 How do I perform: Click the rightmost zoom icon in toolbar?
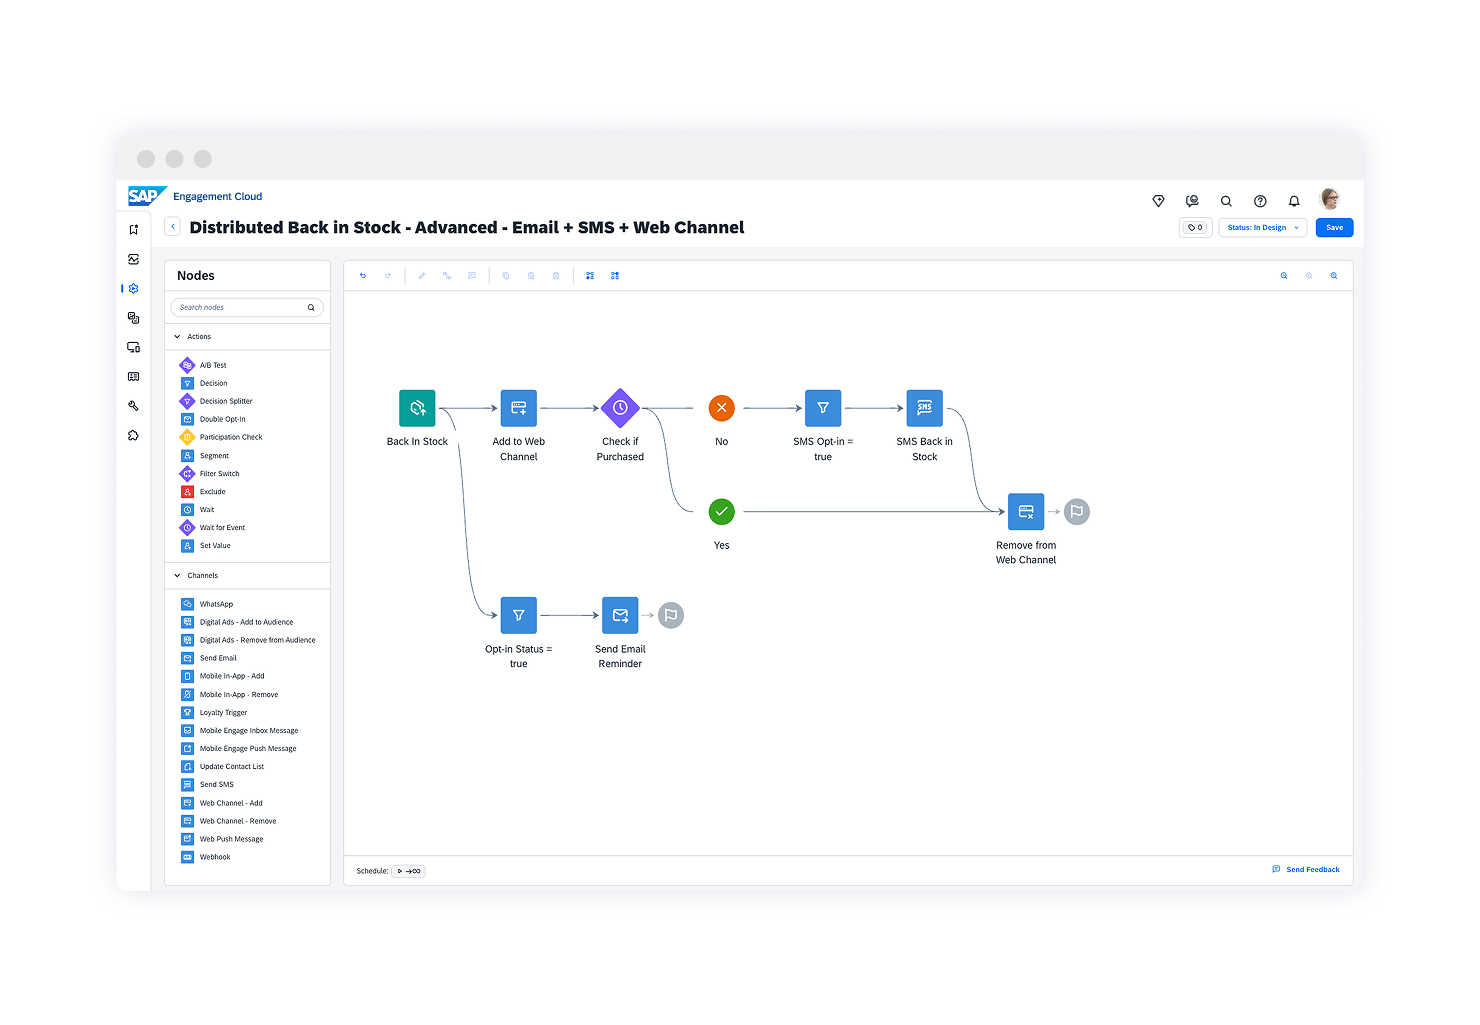(1334, 276)
